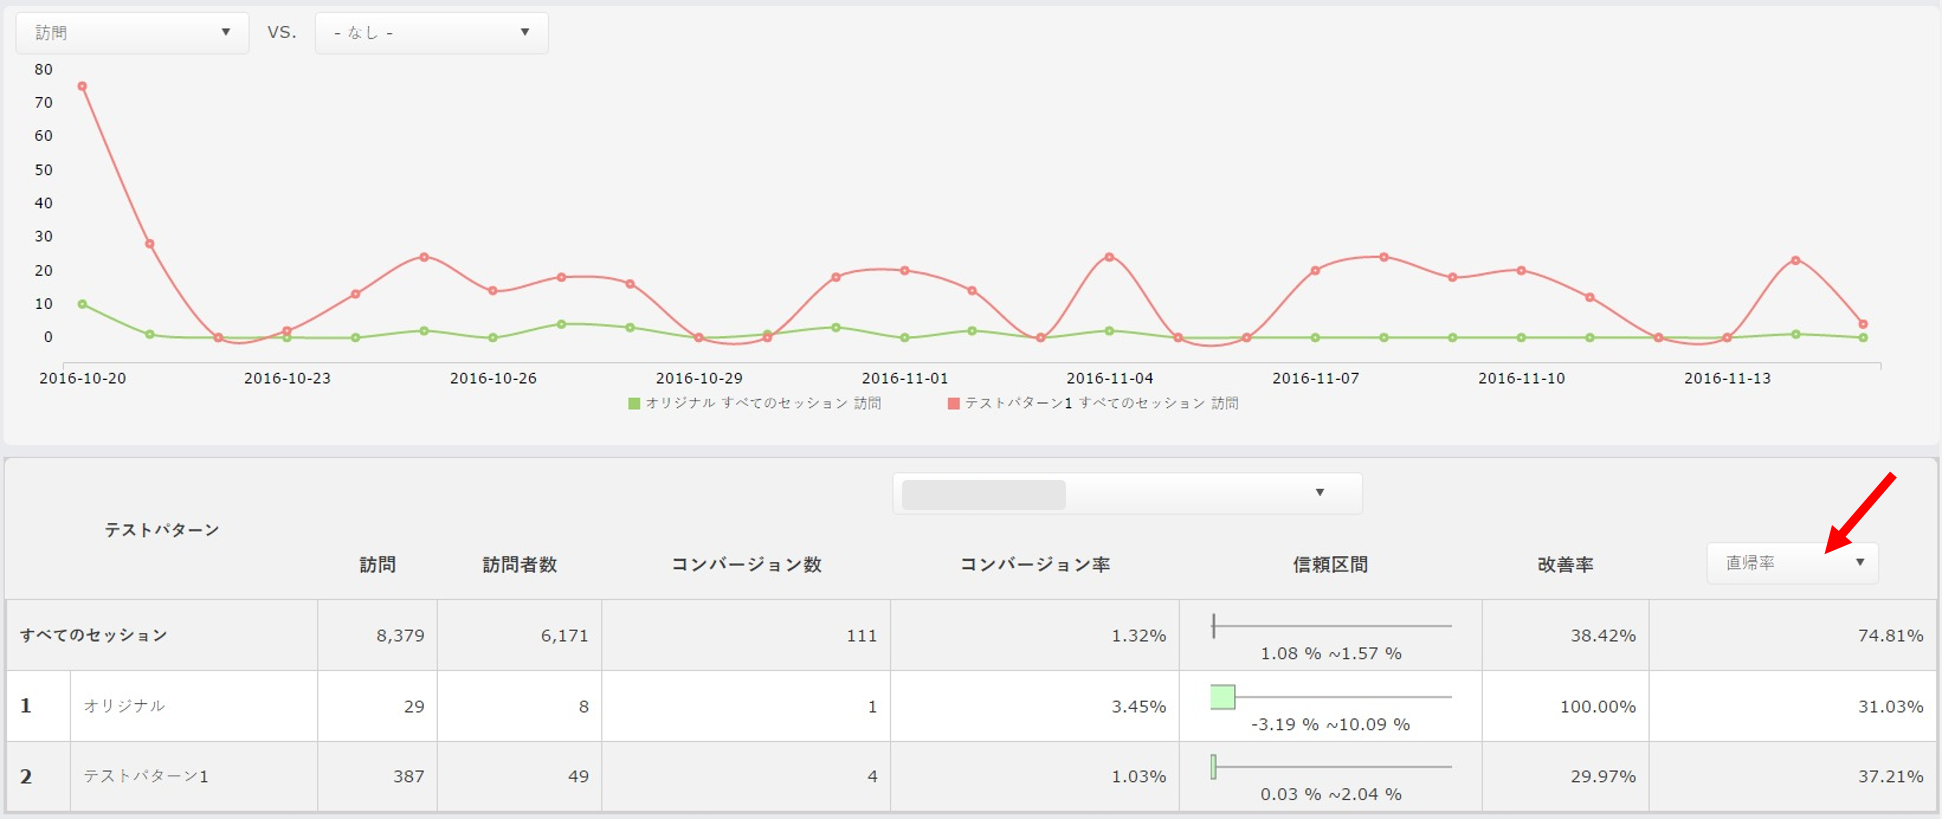Image resolution: width=1942 pixels, height=819 pixels.
Task: Click 2016-11-13 x-axis date label
Action: (x=1727, y=378)
